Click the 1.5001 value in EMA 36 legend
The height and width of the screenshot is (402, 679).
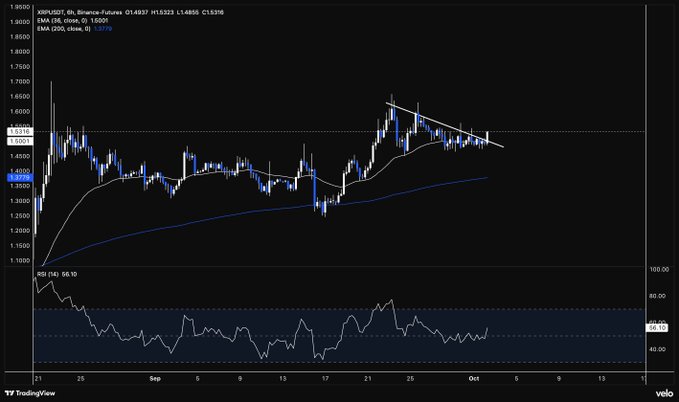[x=100, y=20]
